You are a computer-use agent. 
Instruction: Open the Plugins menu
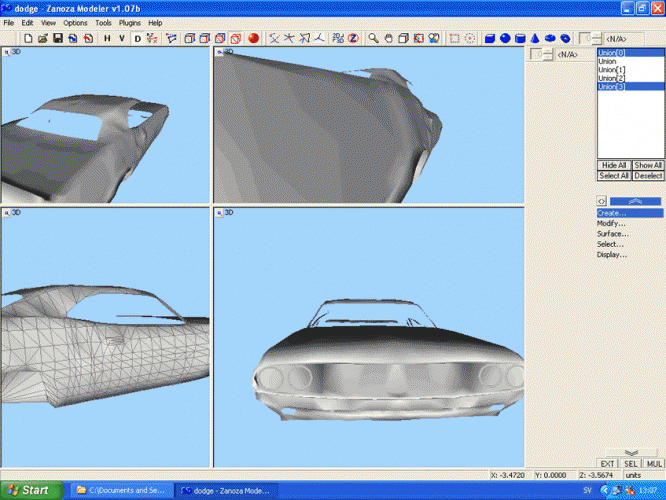pos(130,22)
